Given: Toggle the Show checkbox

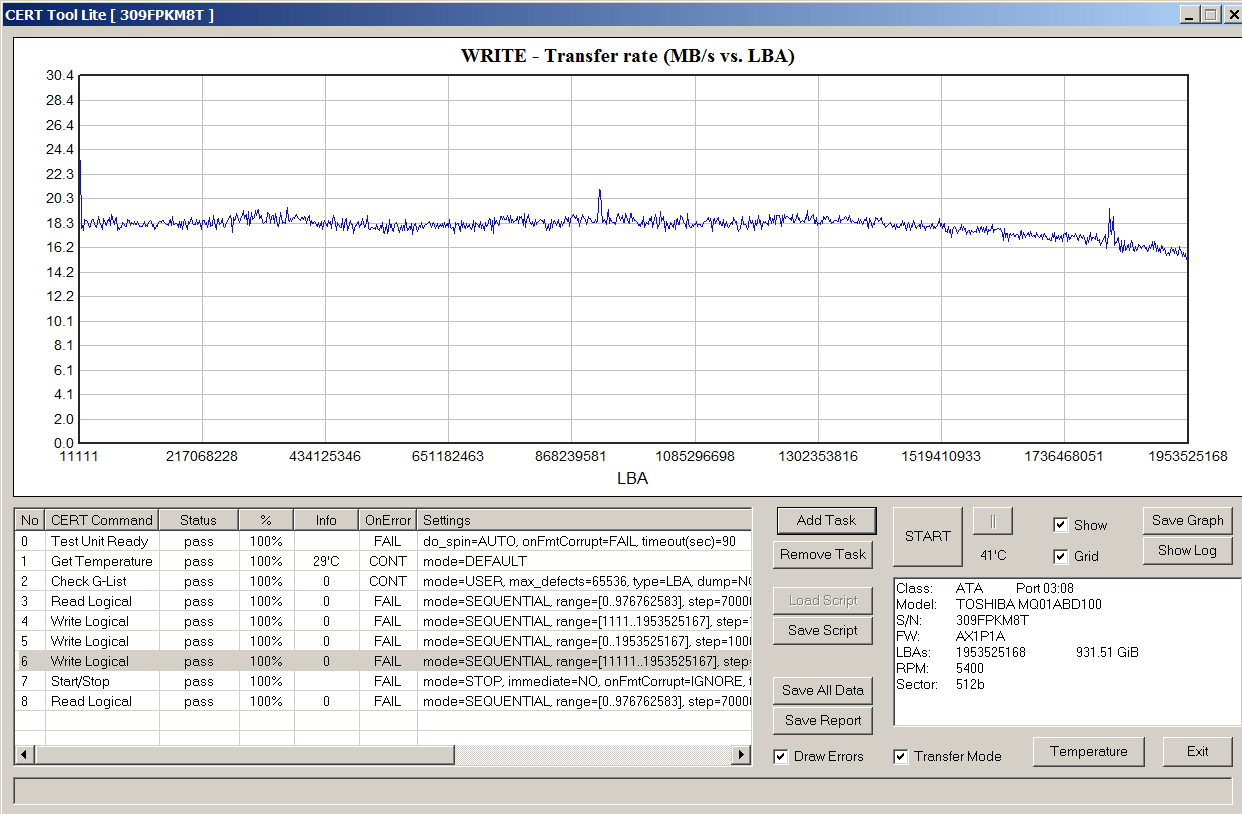Looking at the screenshot, I should (1061, 525).
